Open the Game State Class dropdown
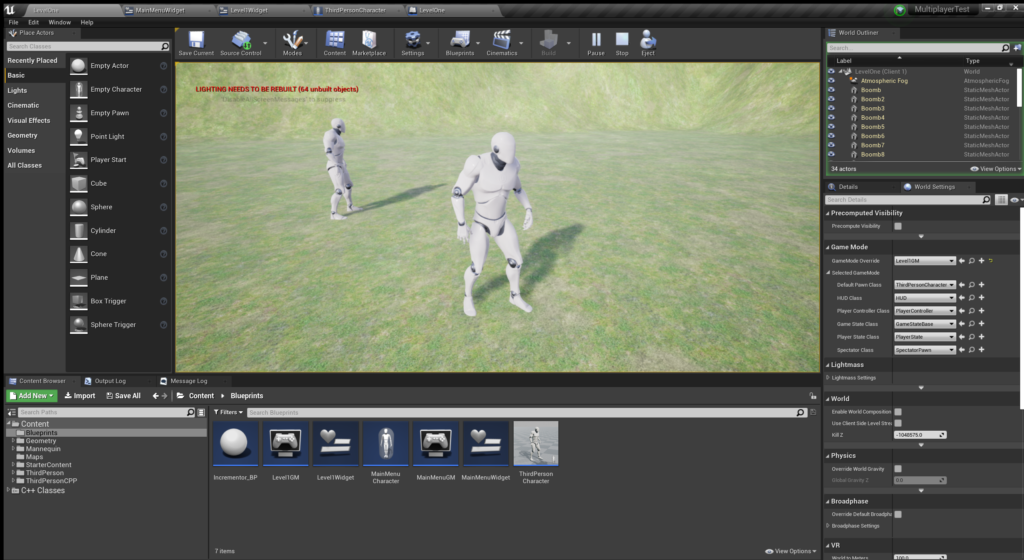The image size is (1024, 560). click(x=925, y=324)
